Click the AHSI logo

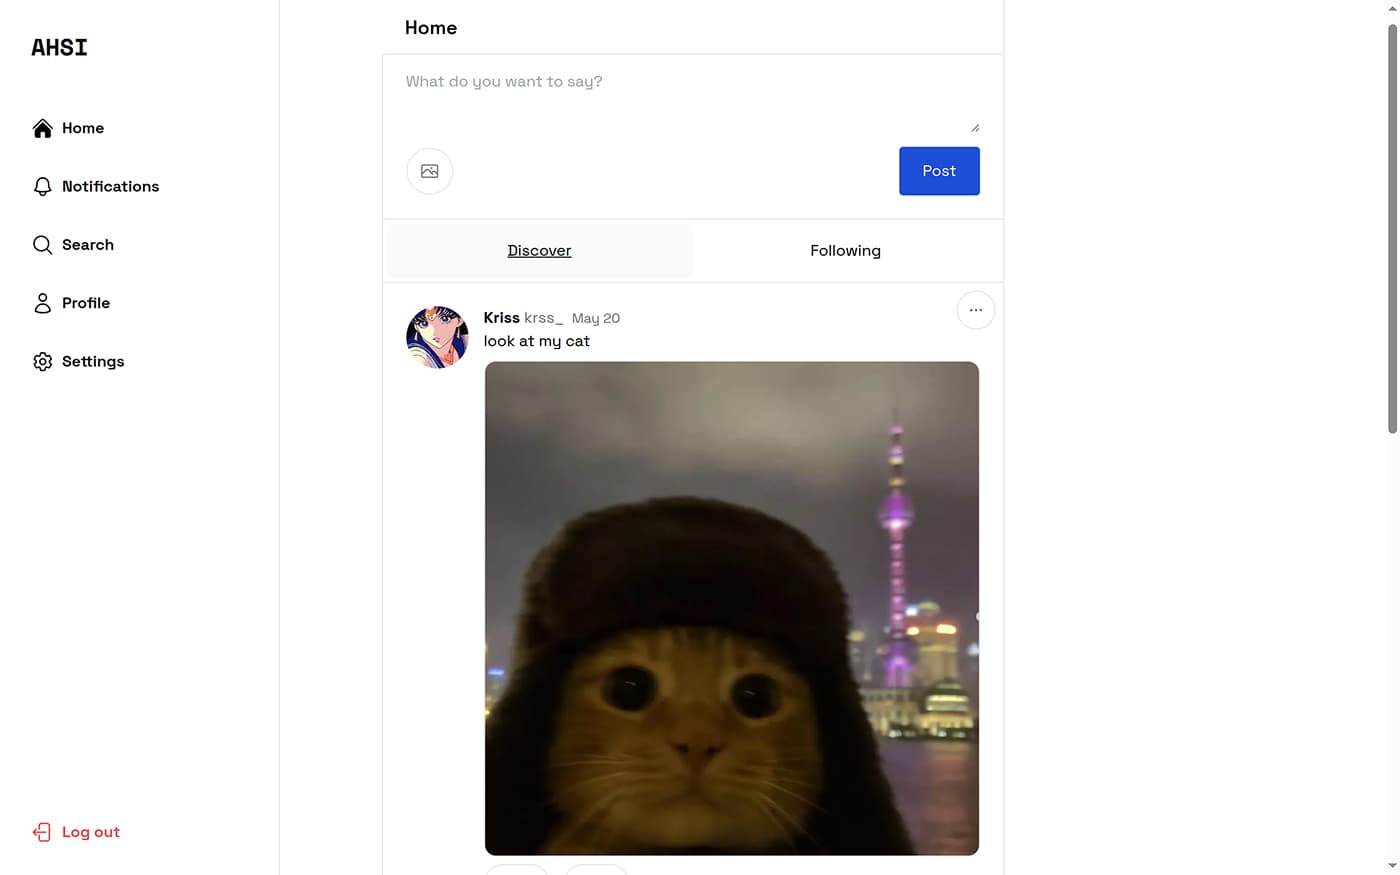pos(60,47)
